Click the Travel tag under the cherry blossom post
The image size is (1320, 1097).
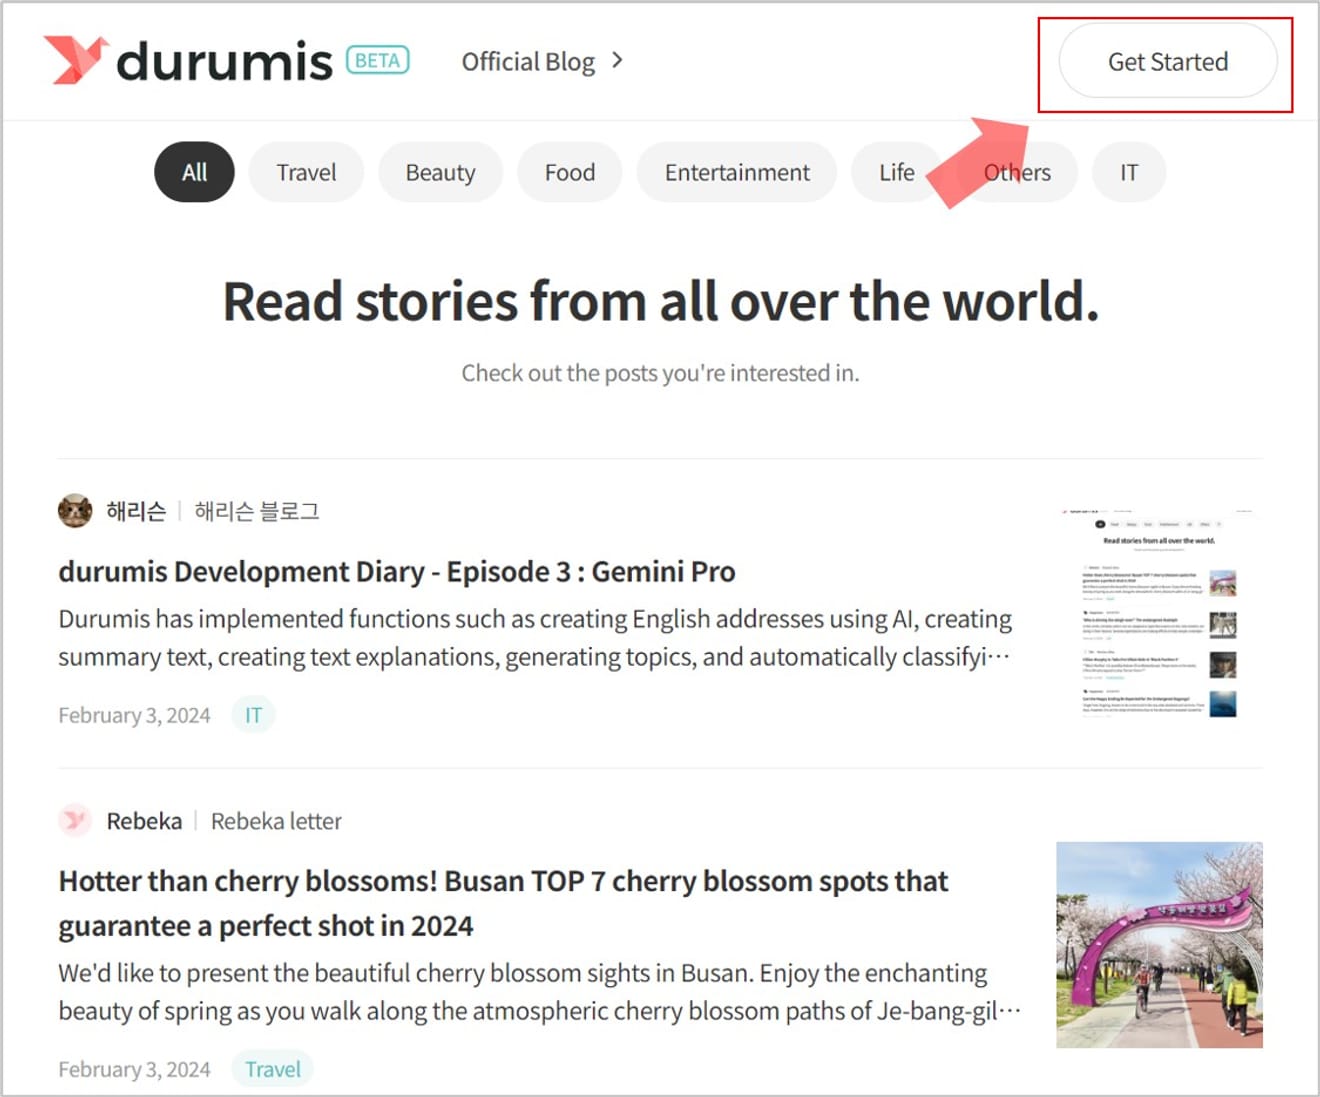[273, 1069]
